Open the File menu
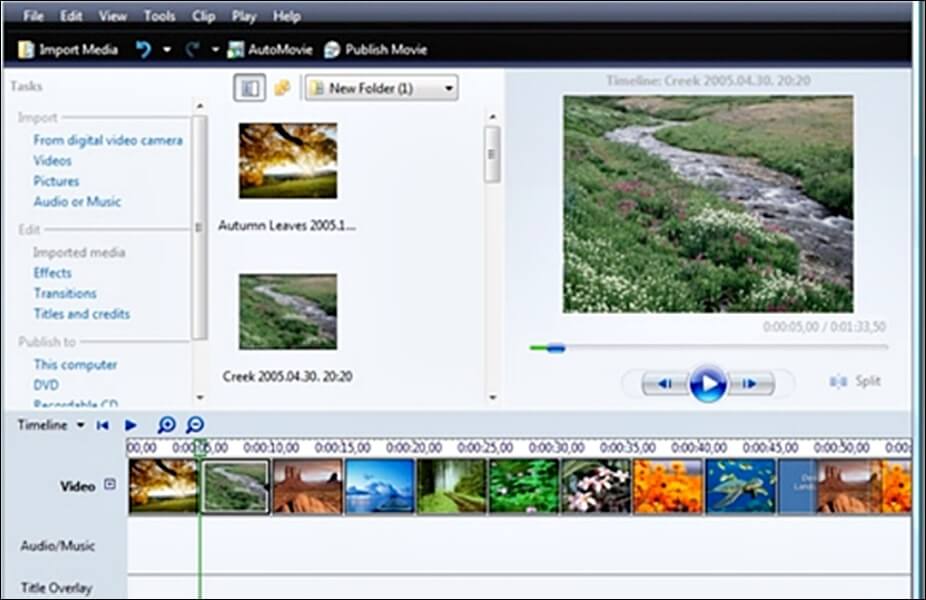The image size is (926, 600). click(33, 16)
